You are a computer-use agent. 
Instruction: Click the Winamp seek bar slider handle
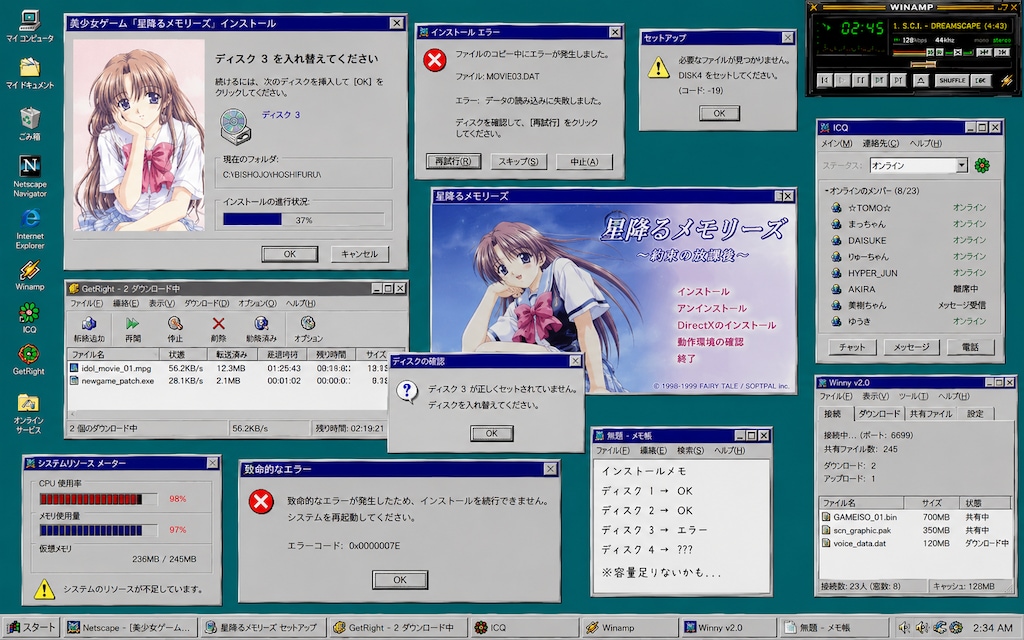tap(923, 64)
